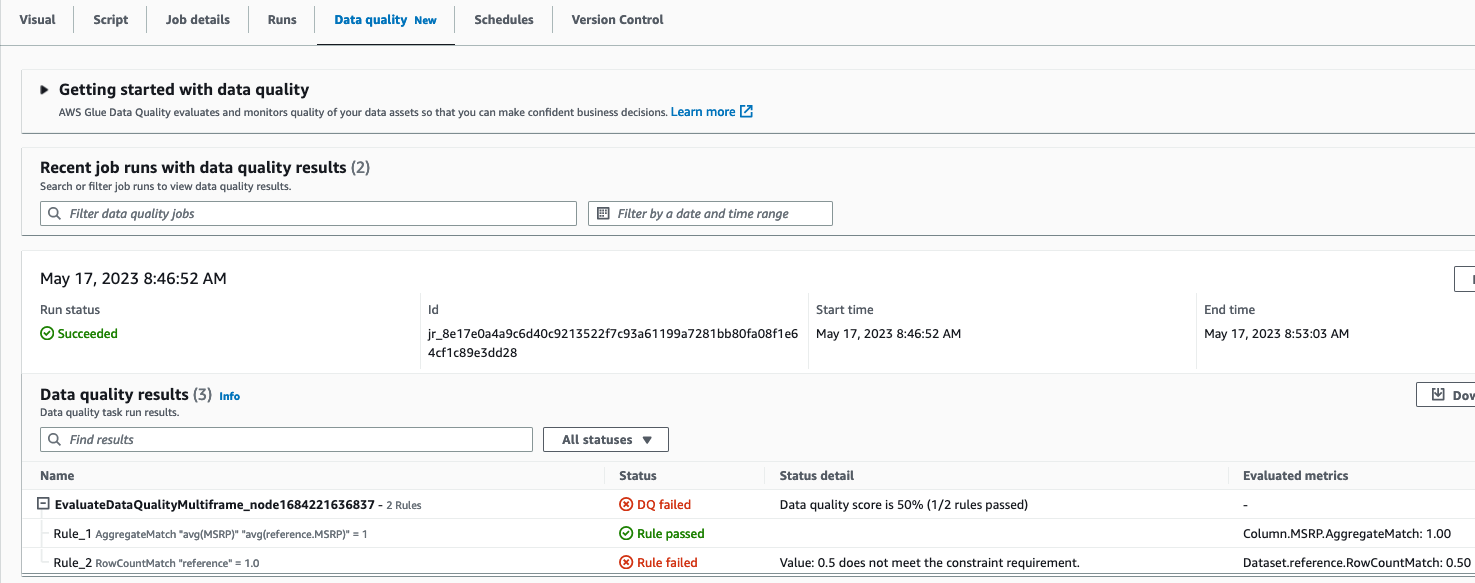Viewport: 1475px width, 583px height.
Task: Select the Schedules tab
Action: click(503, 20)
